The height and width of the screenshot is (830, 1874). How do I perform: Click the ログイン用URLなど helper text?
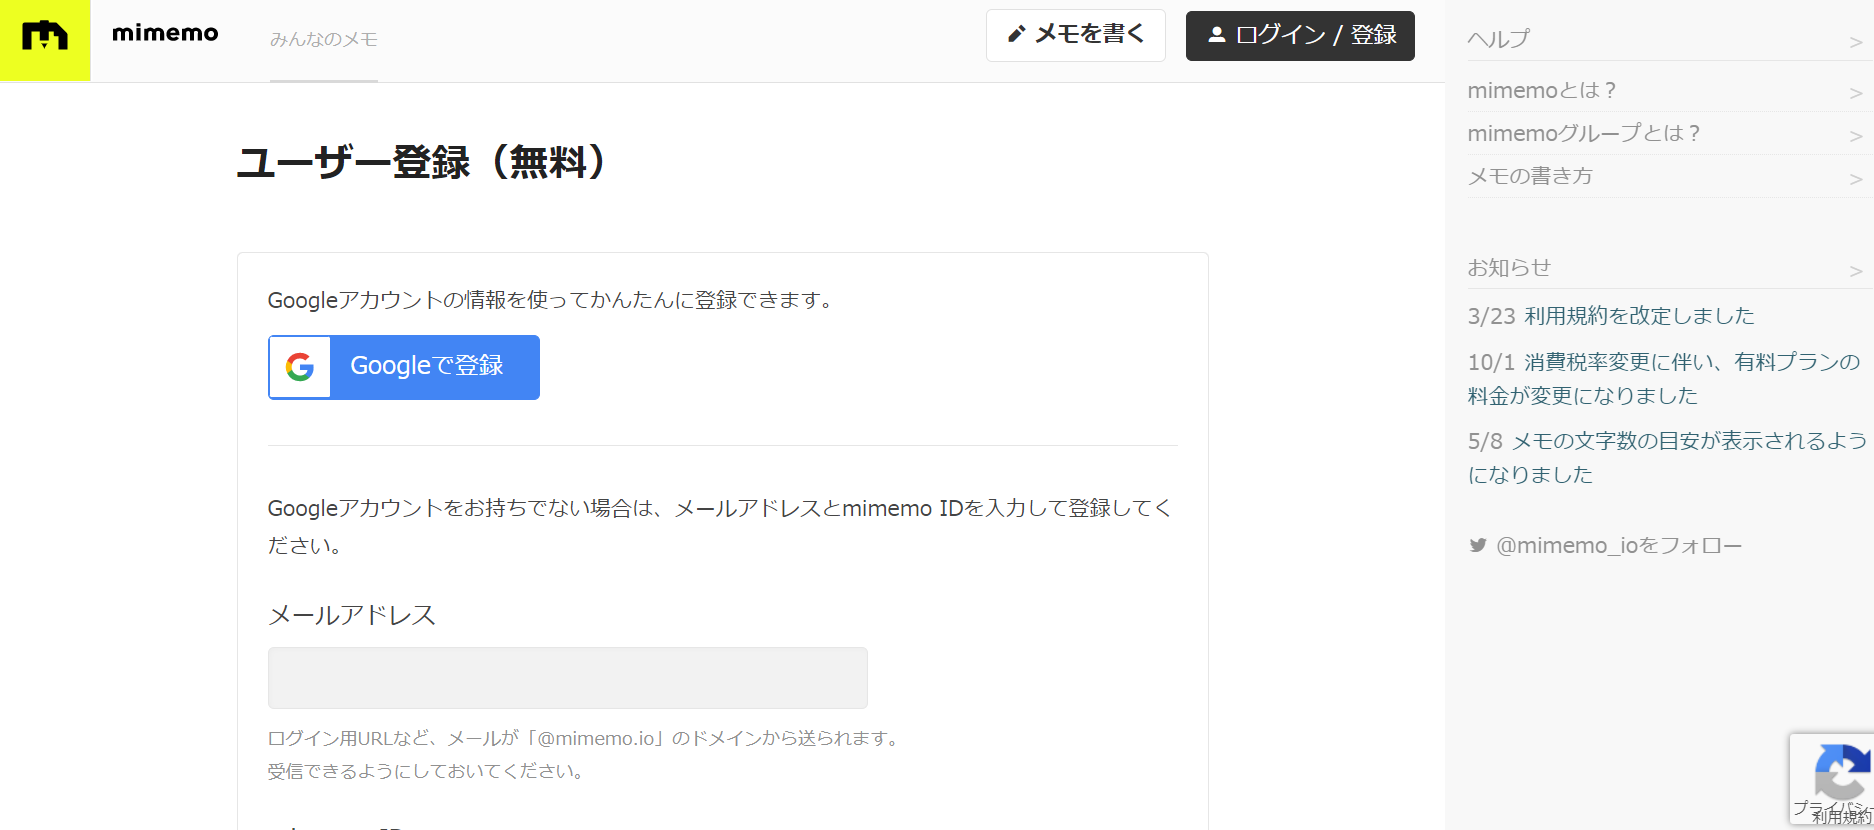[586, 755]
